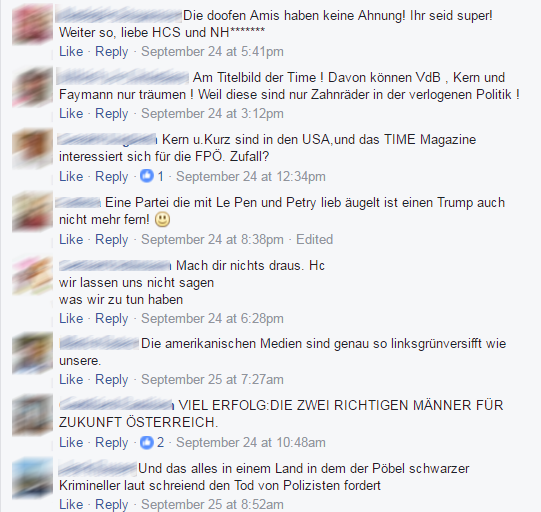Open the 'Edited' history link
The image size is (541, 512).
click(314, 239)
